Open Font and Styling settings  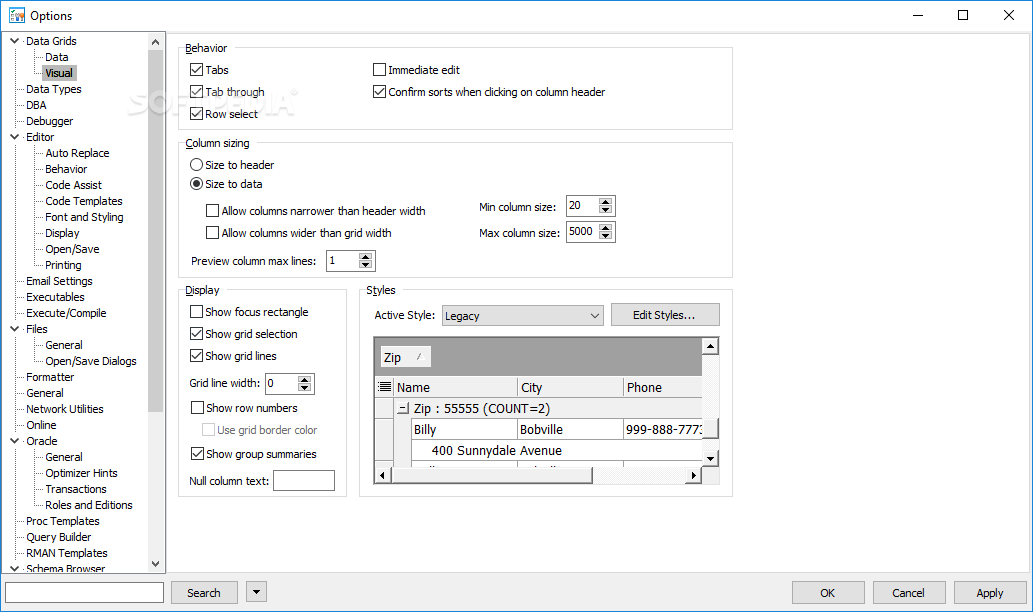pos(84,217)
